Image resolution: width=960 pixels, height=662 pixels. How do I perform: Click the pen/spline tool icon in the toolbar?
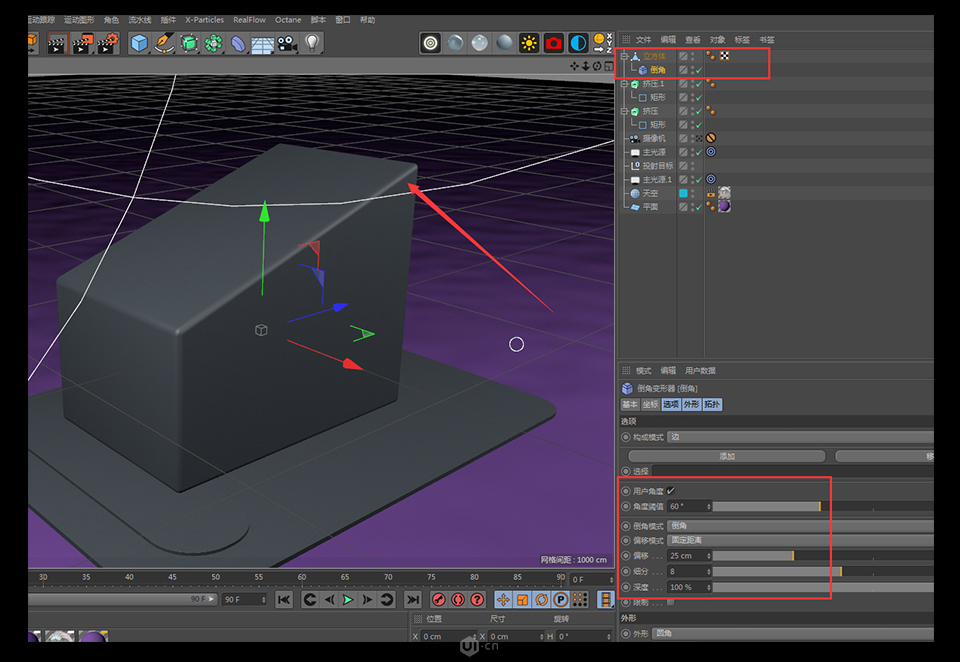click(x=164, y=43)
